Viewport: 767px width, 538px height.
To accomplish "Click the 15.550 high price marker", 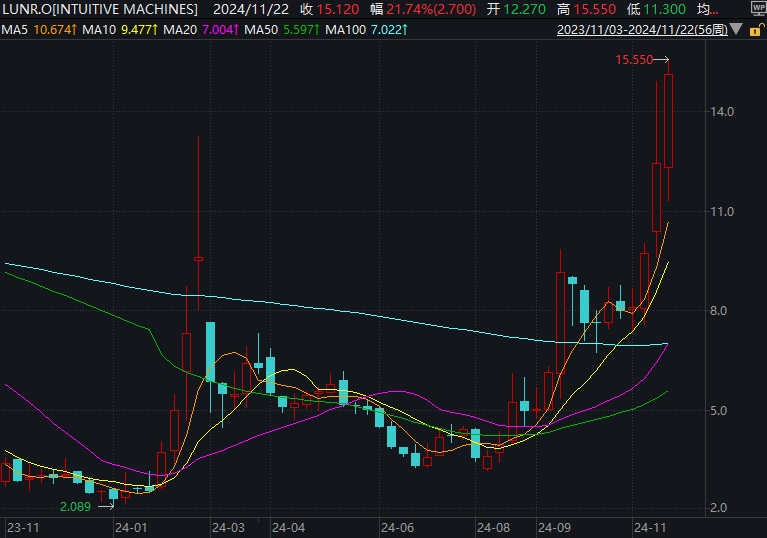I will 634,60.
